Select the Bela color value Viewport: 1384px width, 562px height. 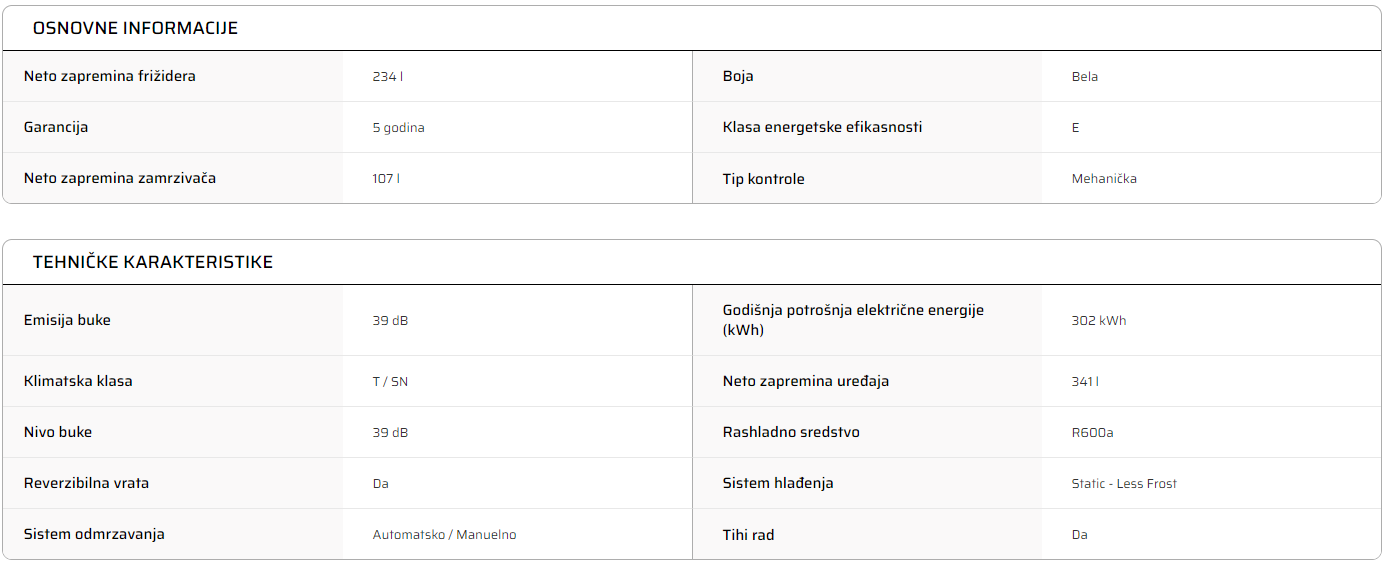[1085, 77]
